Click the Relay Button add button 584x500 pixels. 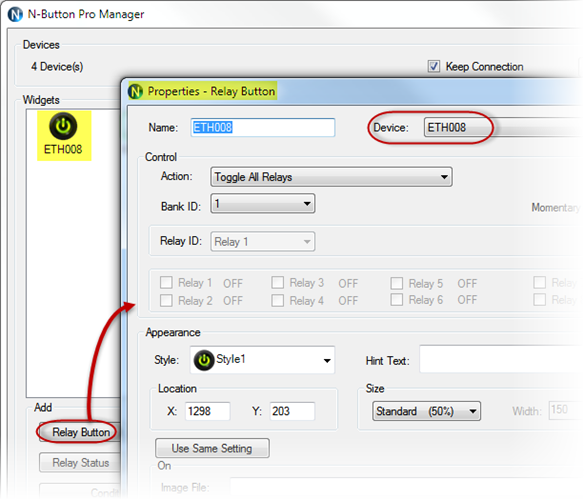(x=80, y=432)
